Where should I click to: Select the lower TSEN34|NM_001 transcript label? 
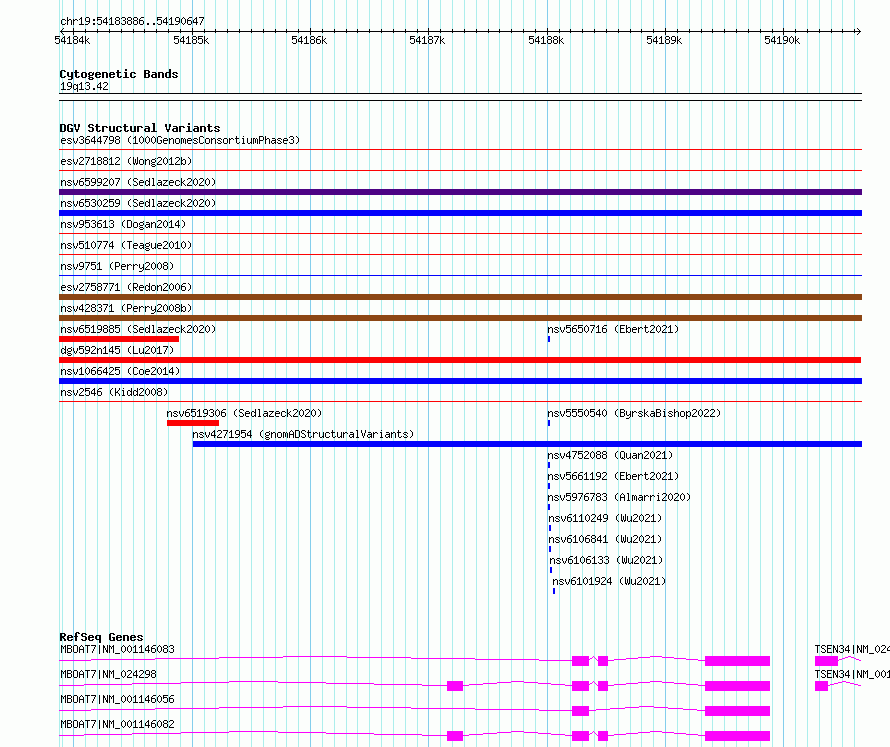[852, 674]
